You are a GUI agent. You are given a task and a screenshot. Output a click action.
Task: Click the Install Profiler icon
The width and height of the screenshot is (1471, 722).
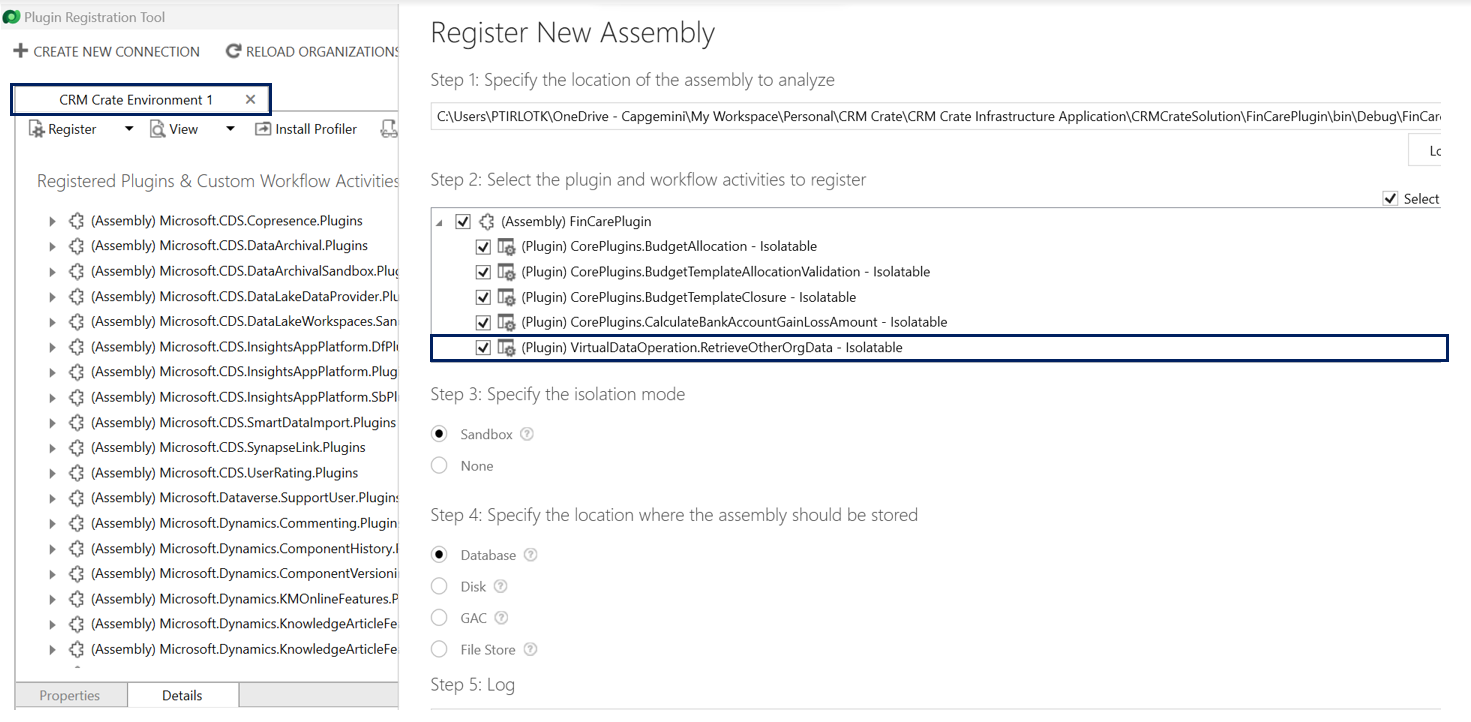tap(264, 128)
